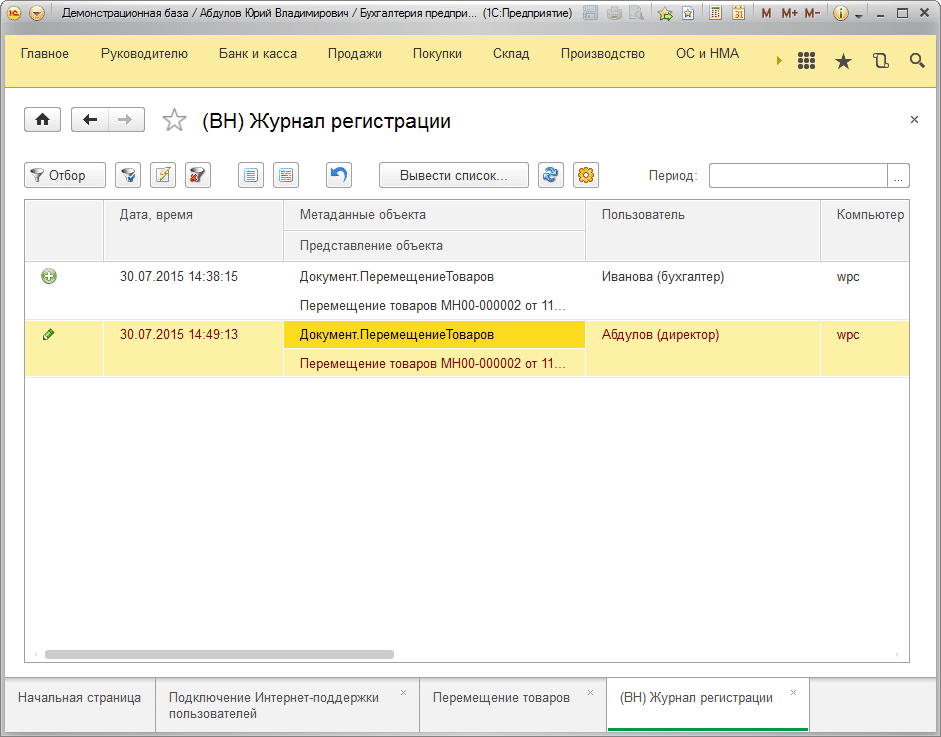Click the search magnifier icon

917,61
